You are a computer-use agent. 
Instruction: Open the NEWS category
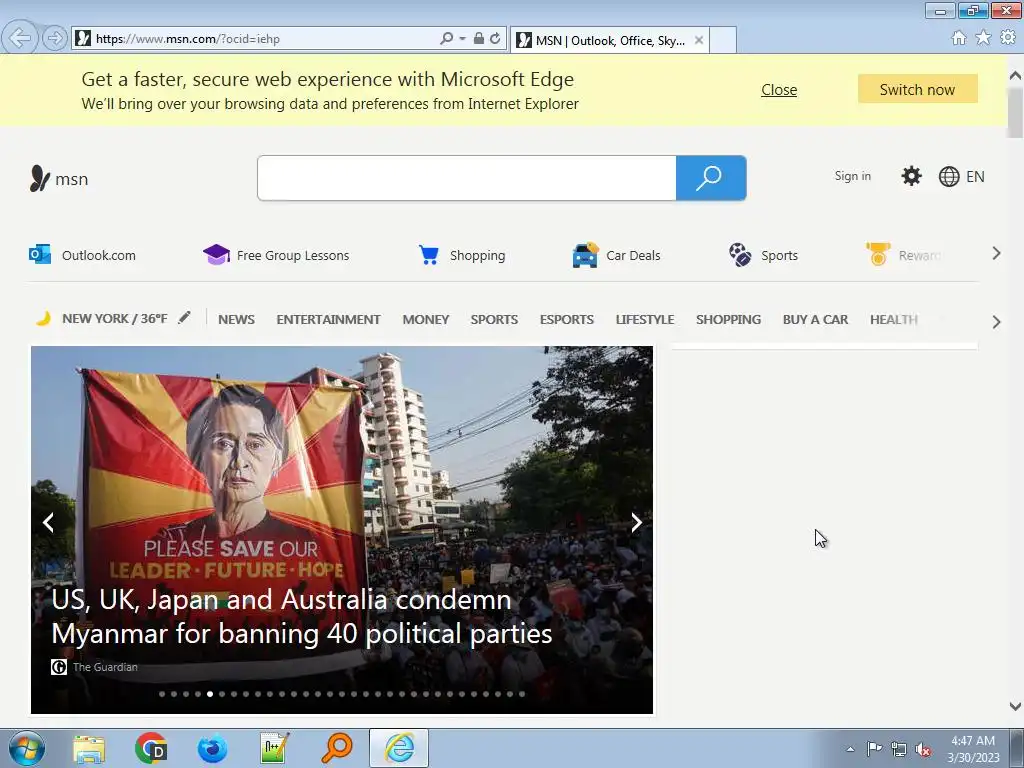point(236,319)
